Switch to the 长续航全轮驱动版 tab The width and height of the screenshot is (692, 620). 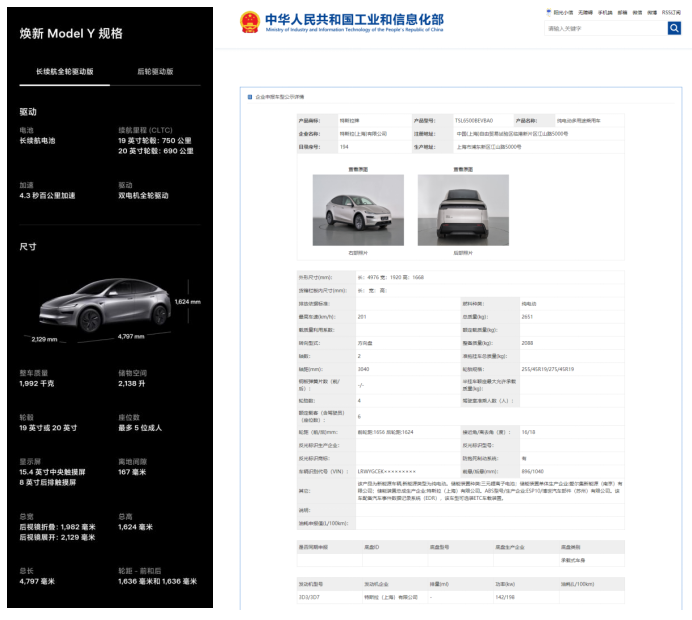[64, 71]
